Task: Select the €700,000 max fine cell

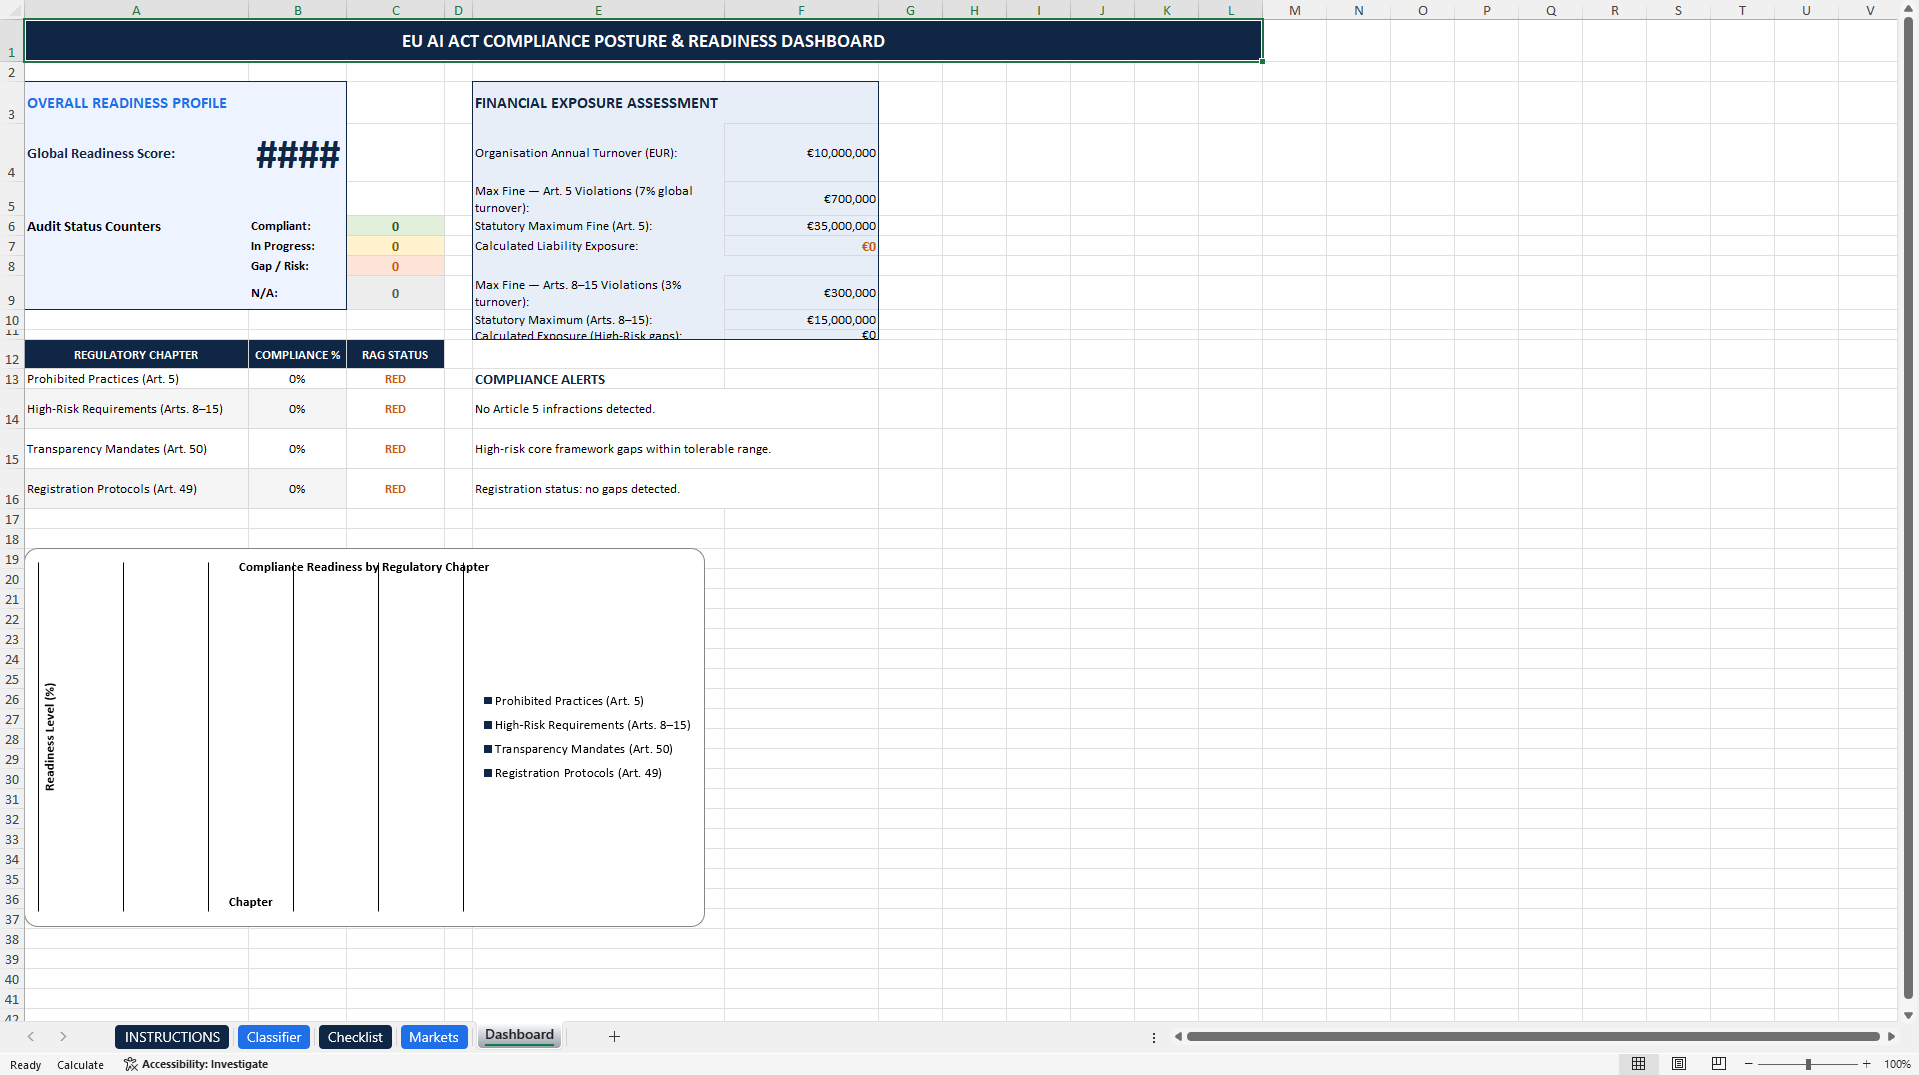Action: click(x=801, y=199)
